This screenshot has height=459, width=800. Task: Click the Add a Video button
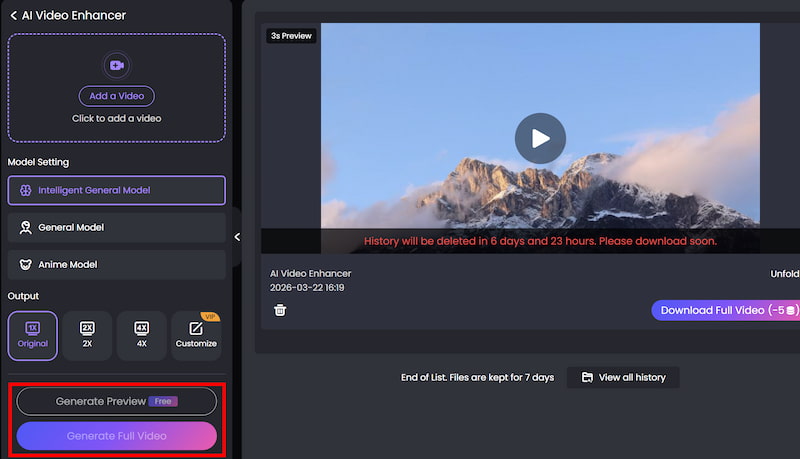(116, 96)
